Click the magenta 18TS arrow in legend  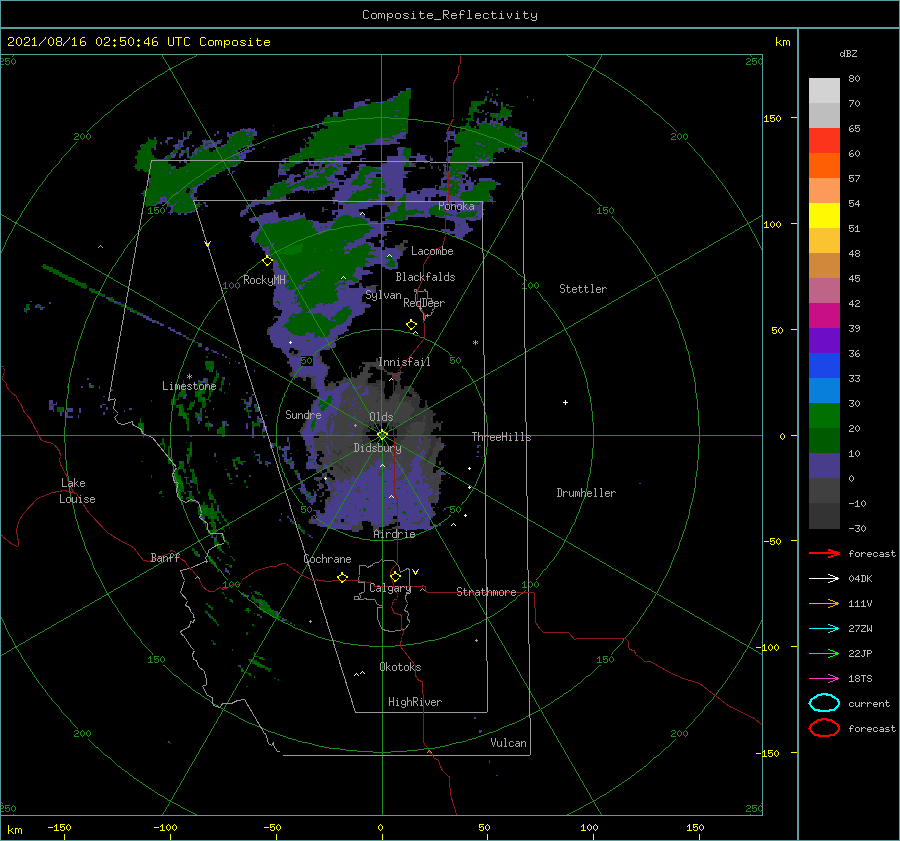tap(824, 679)
